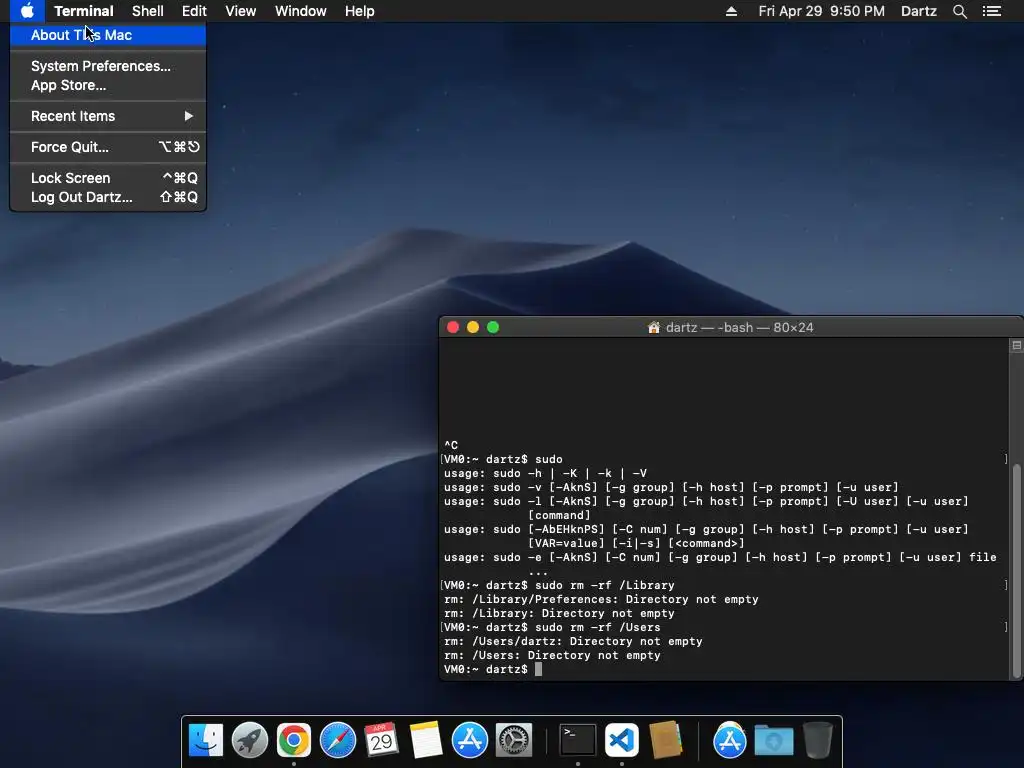Open Spotlight search magnifier icon
1024x768 pixels.
959,11
